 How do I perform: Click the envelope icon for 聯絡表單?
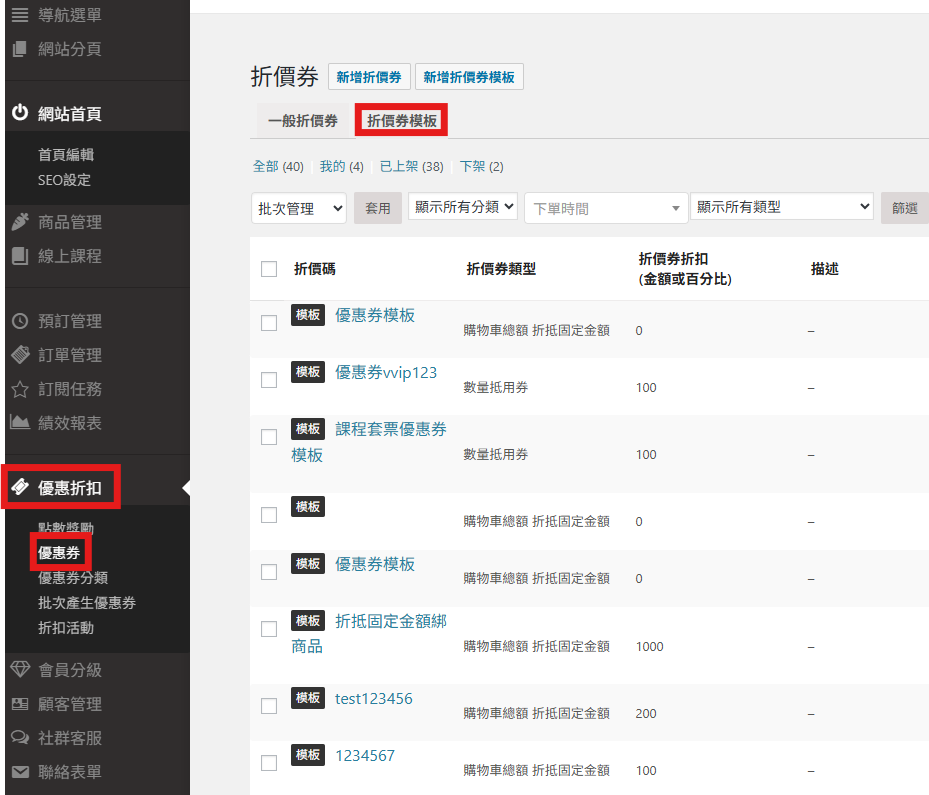point(20,772)
